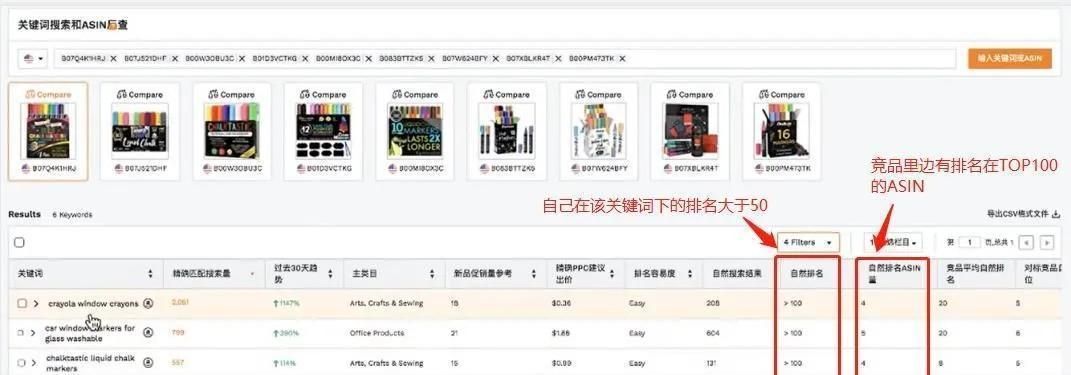Expand chalktastic liquid chalk markers row

point(33,363)
